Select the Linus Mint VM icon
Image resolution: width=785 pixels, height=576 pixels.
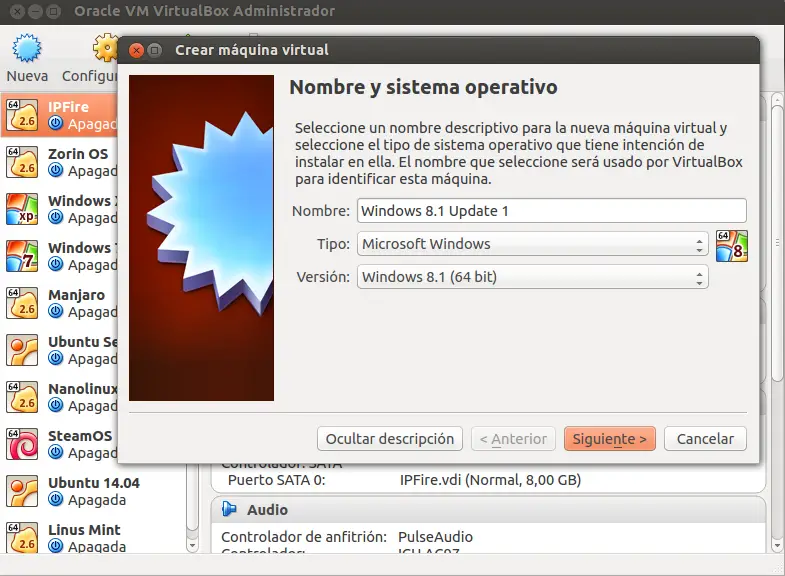point(22,537)
